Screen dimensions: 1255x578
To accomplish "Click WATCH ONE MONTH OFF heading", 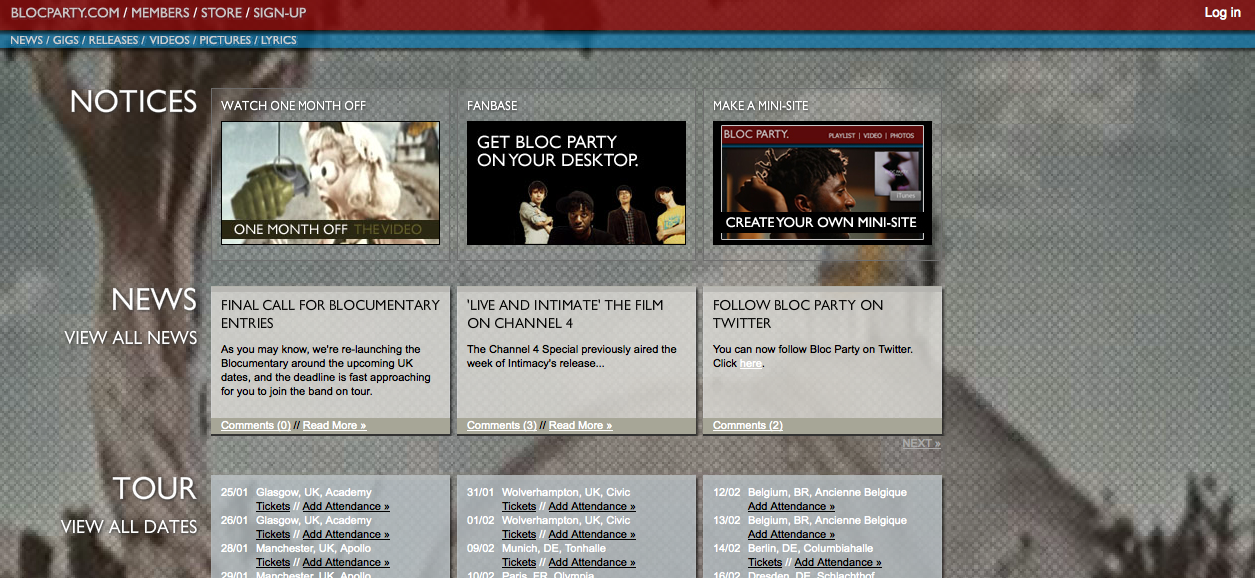I will [293, 105].
